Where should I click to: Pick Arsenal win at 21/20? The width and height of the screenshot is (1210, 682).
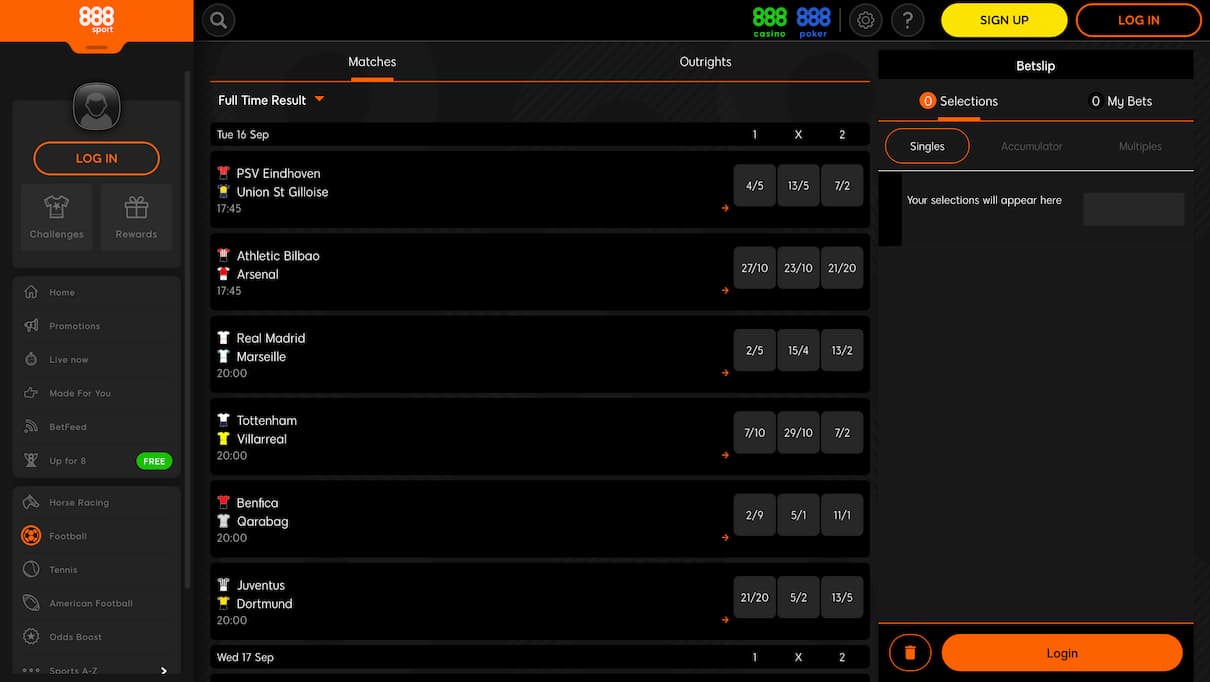(842, 268)
